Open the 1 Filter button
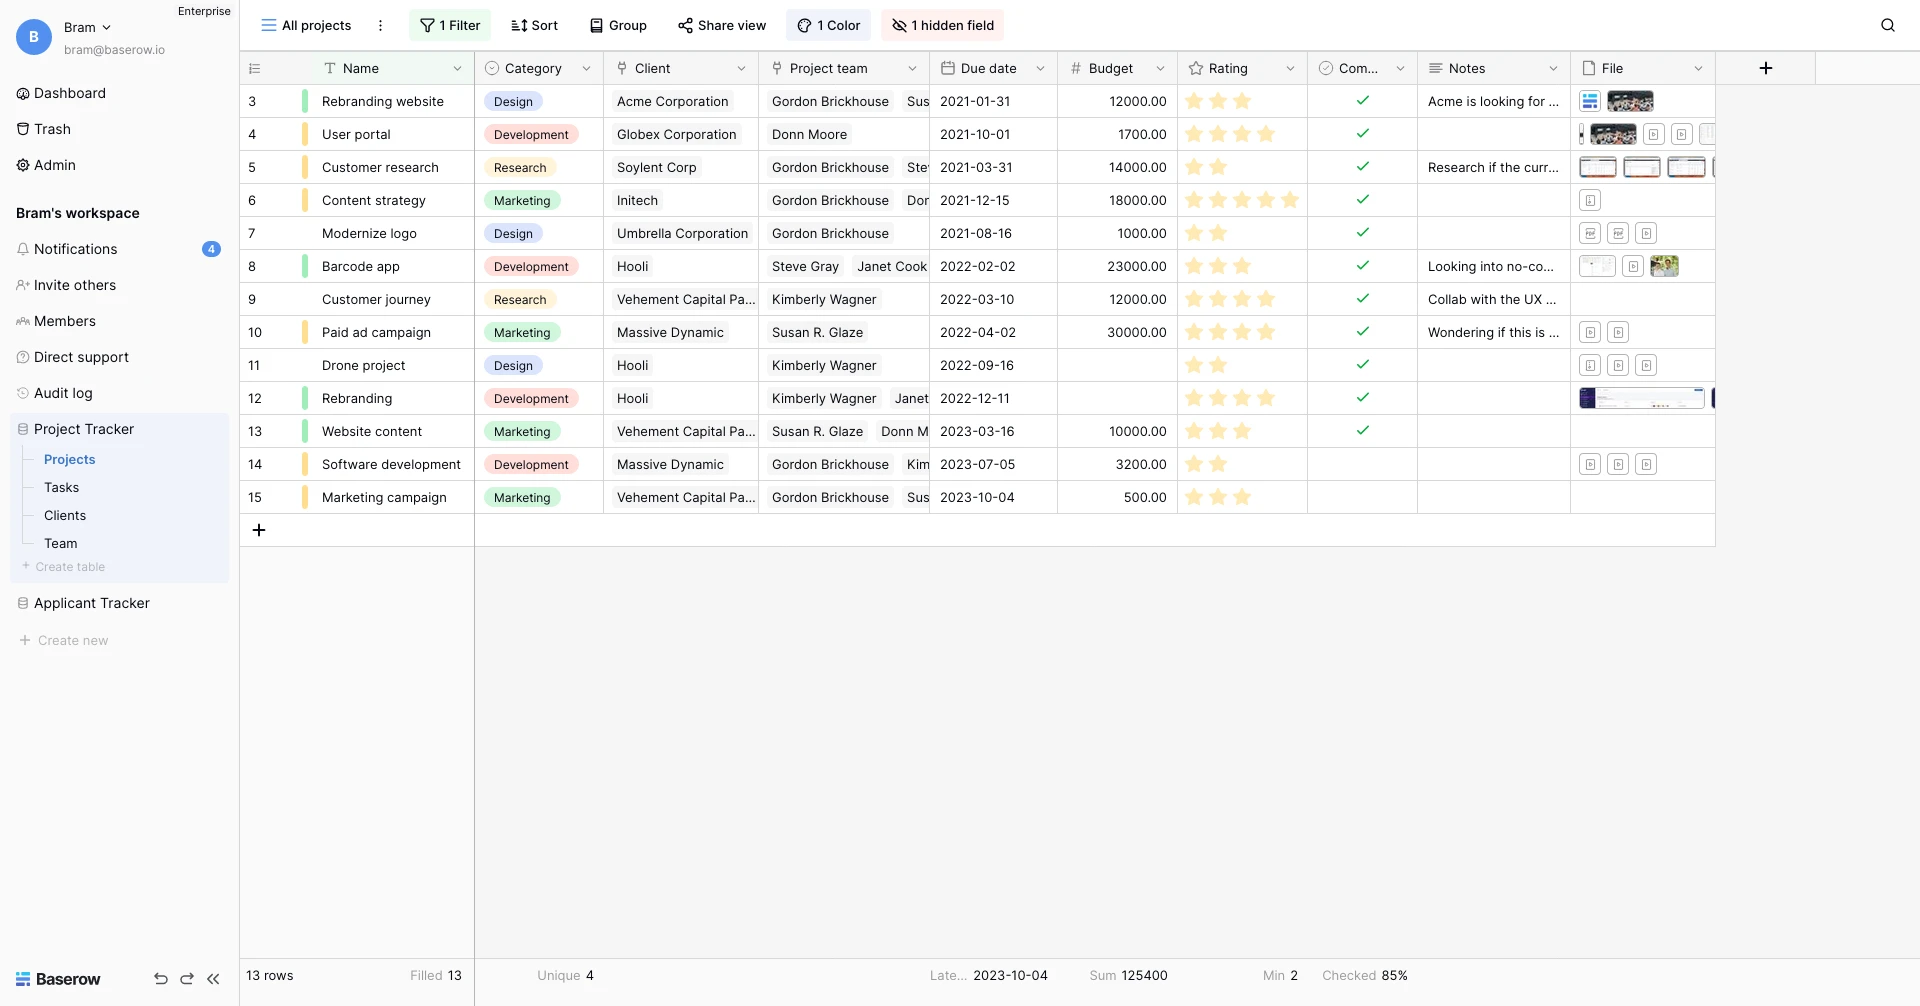Image resolution: width=1920 pixels, height=1006 pixels. (x=450, y=25)
